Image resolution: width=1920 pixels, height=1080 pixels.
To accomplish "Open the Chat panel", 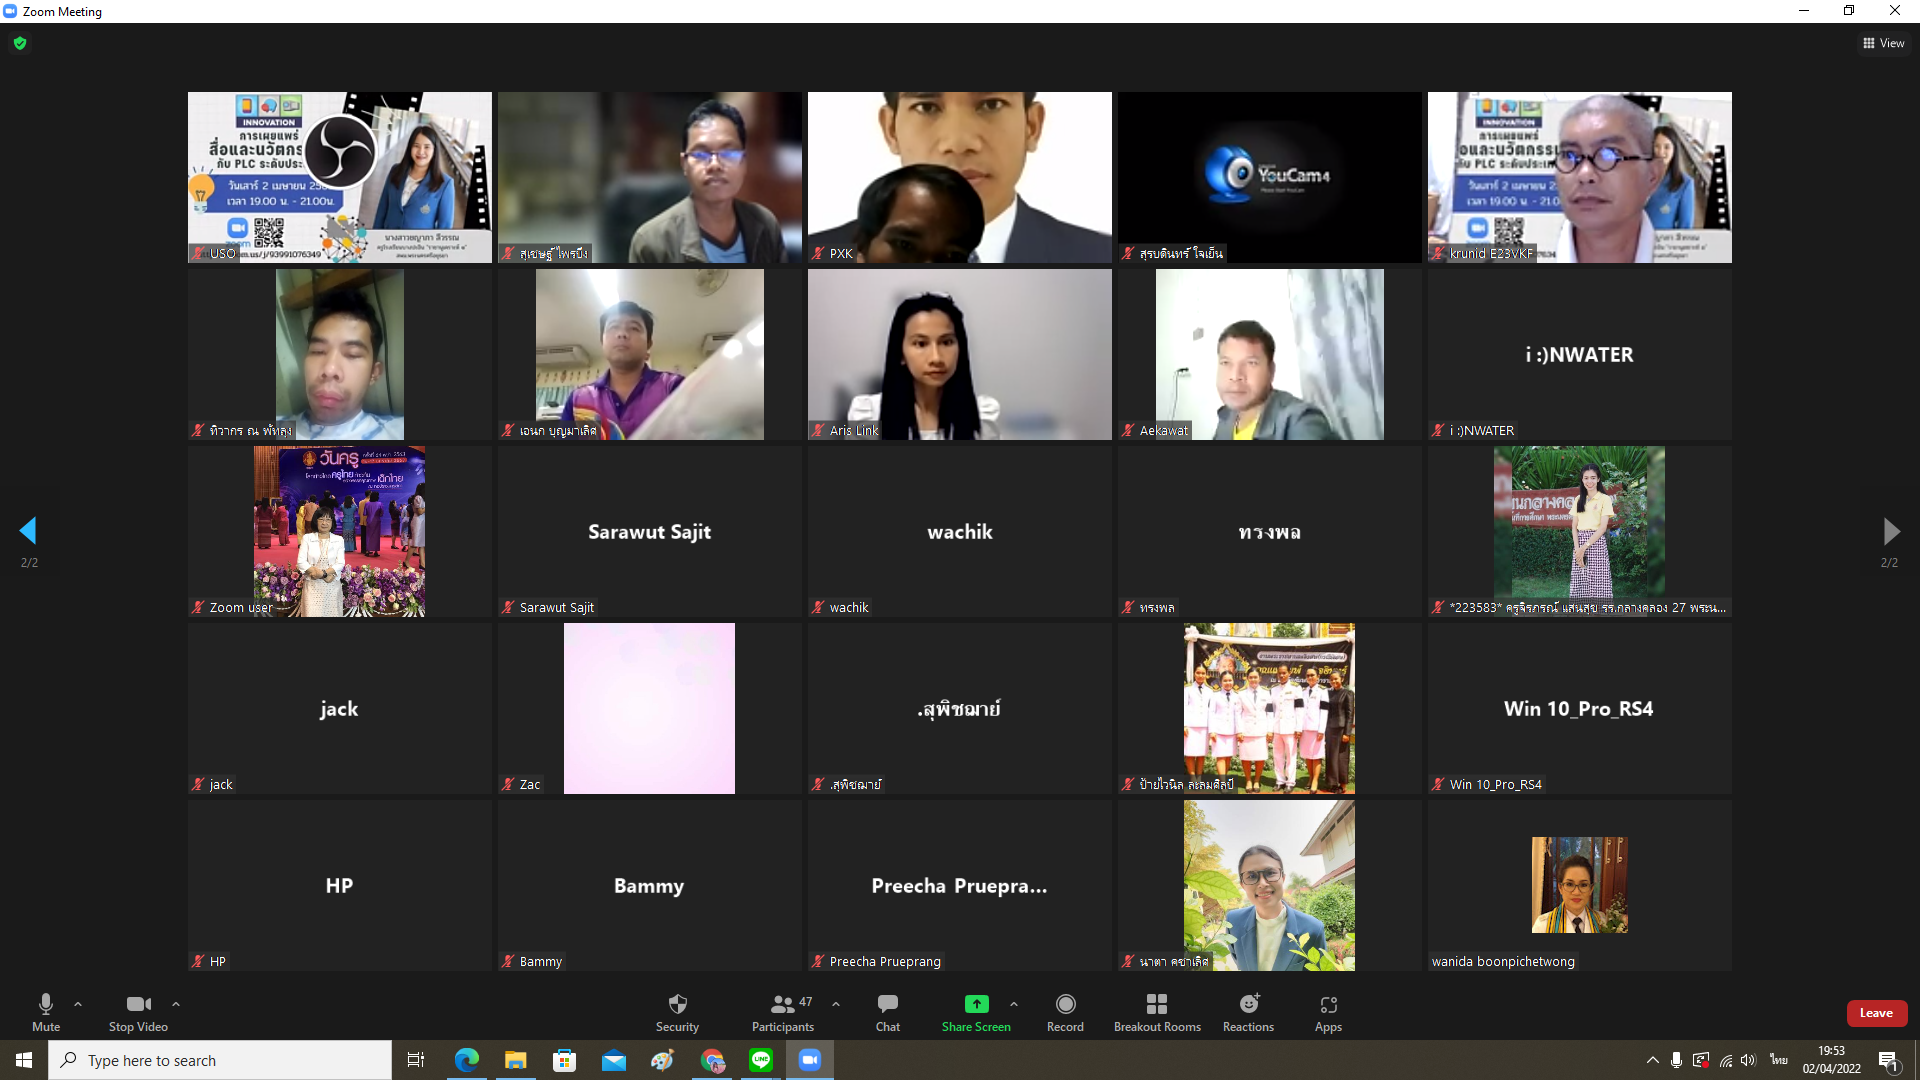I will pyautogui.click(x=887, y=1011).
